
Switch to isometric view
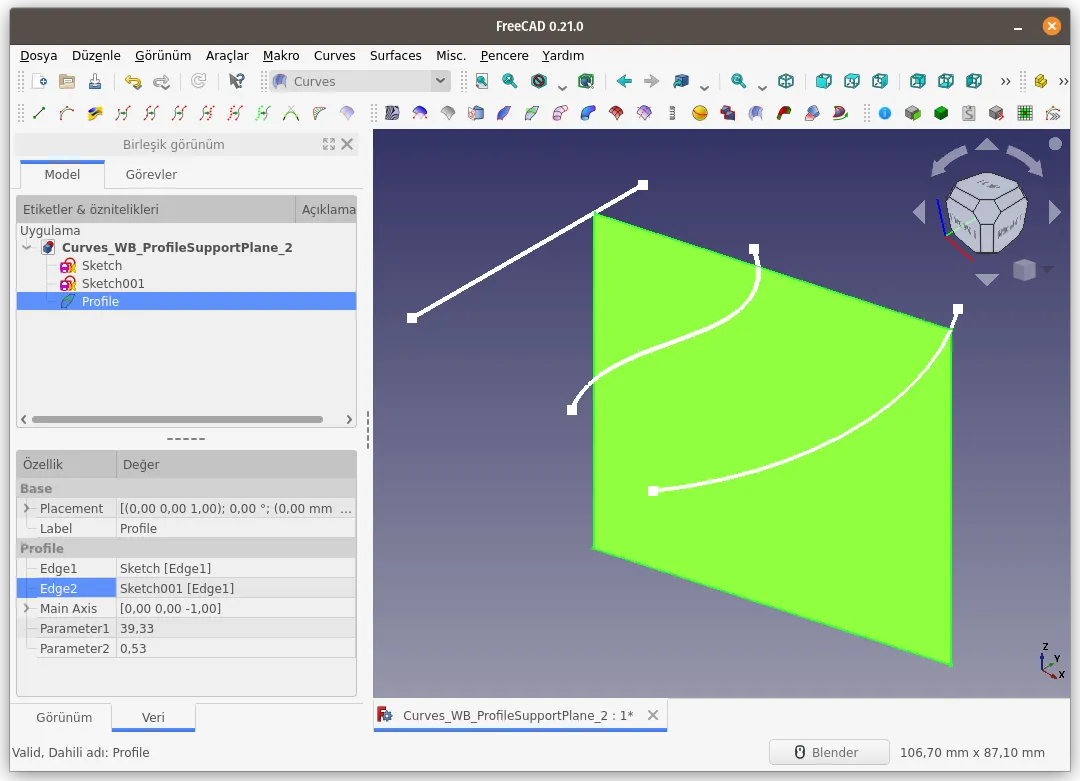786,81
